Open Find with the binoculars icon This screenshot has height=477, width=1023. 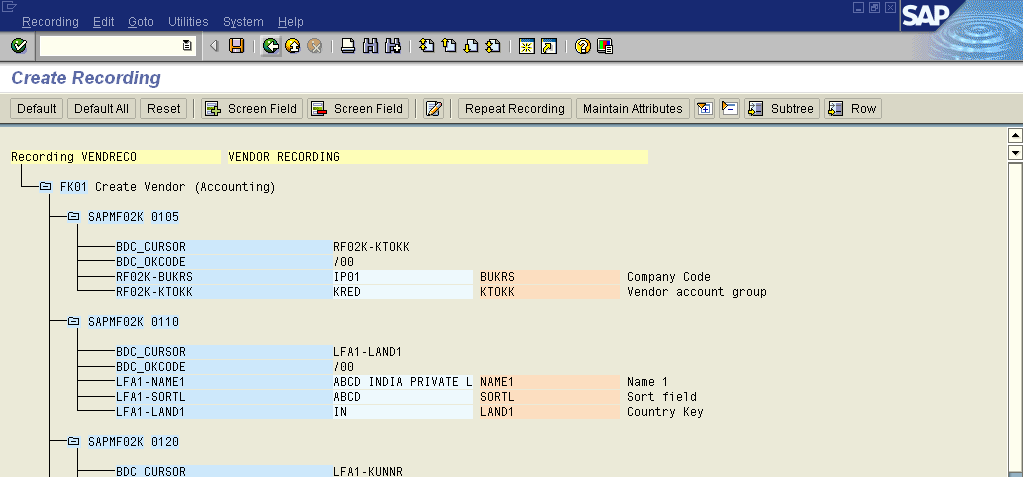coord(370,46)
